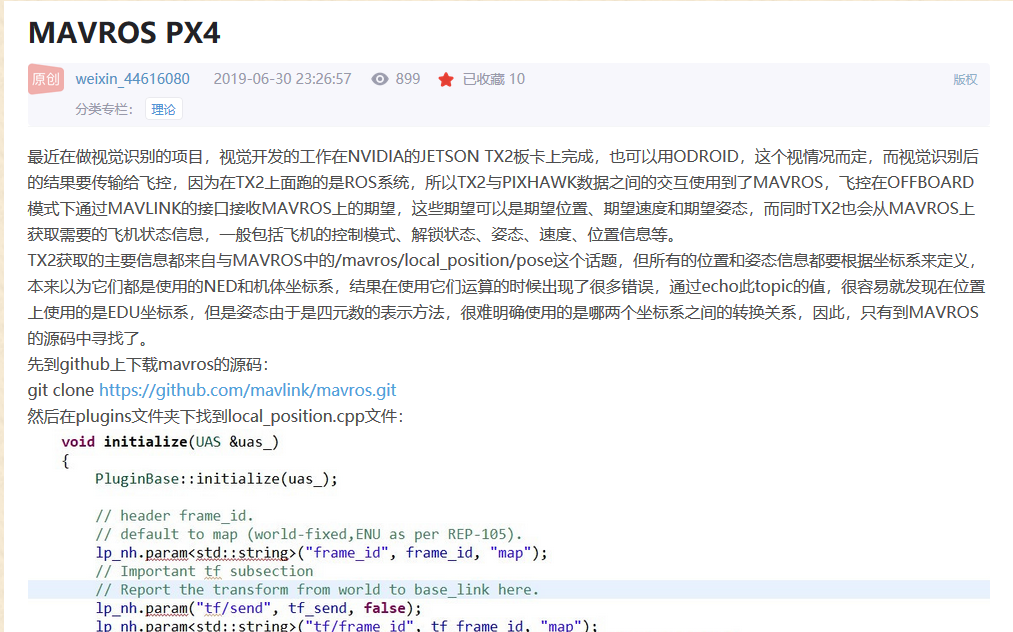The image size is (1013, 632).
Task: Click the view count 899
Action: pyautogui.click(x=408, y=79)
